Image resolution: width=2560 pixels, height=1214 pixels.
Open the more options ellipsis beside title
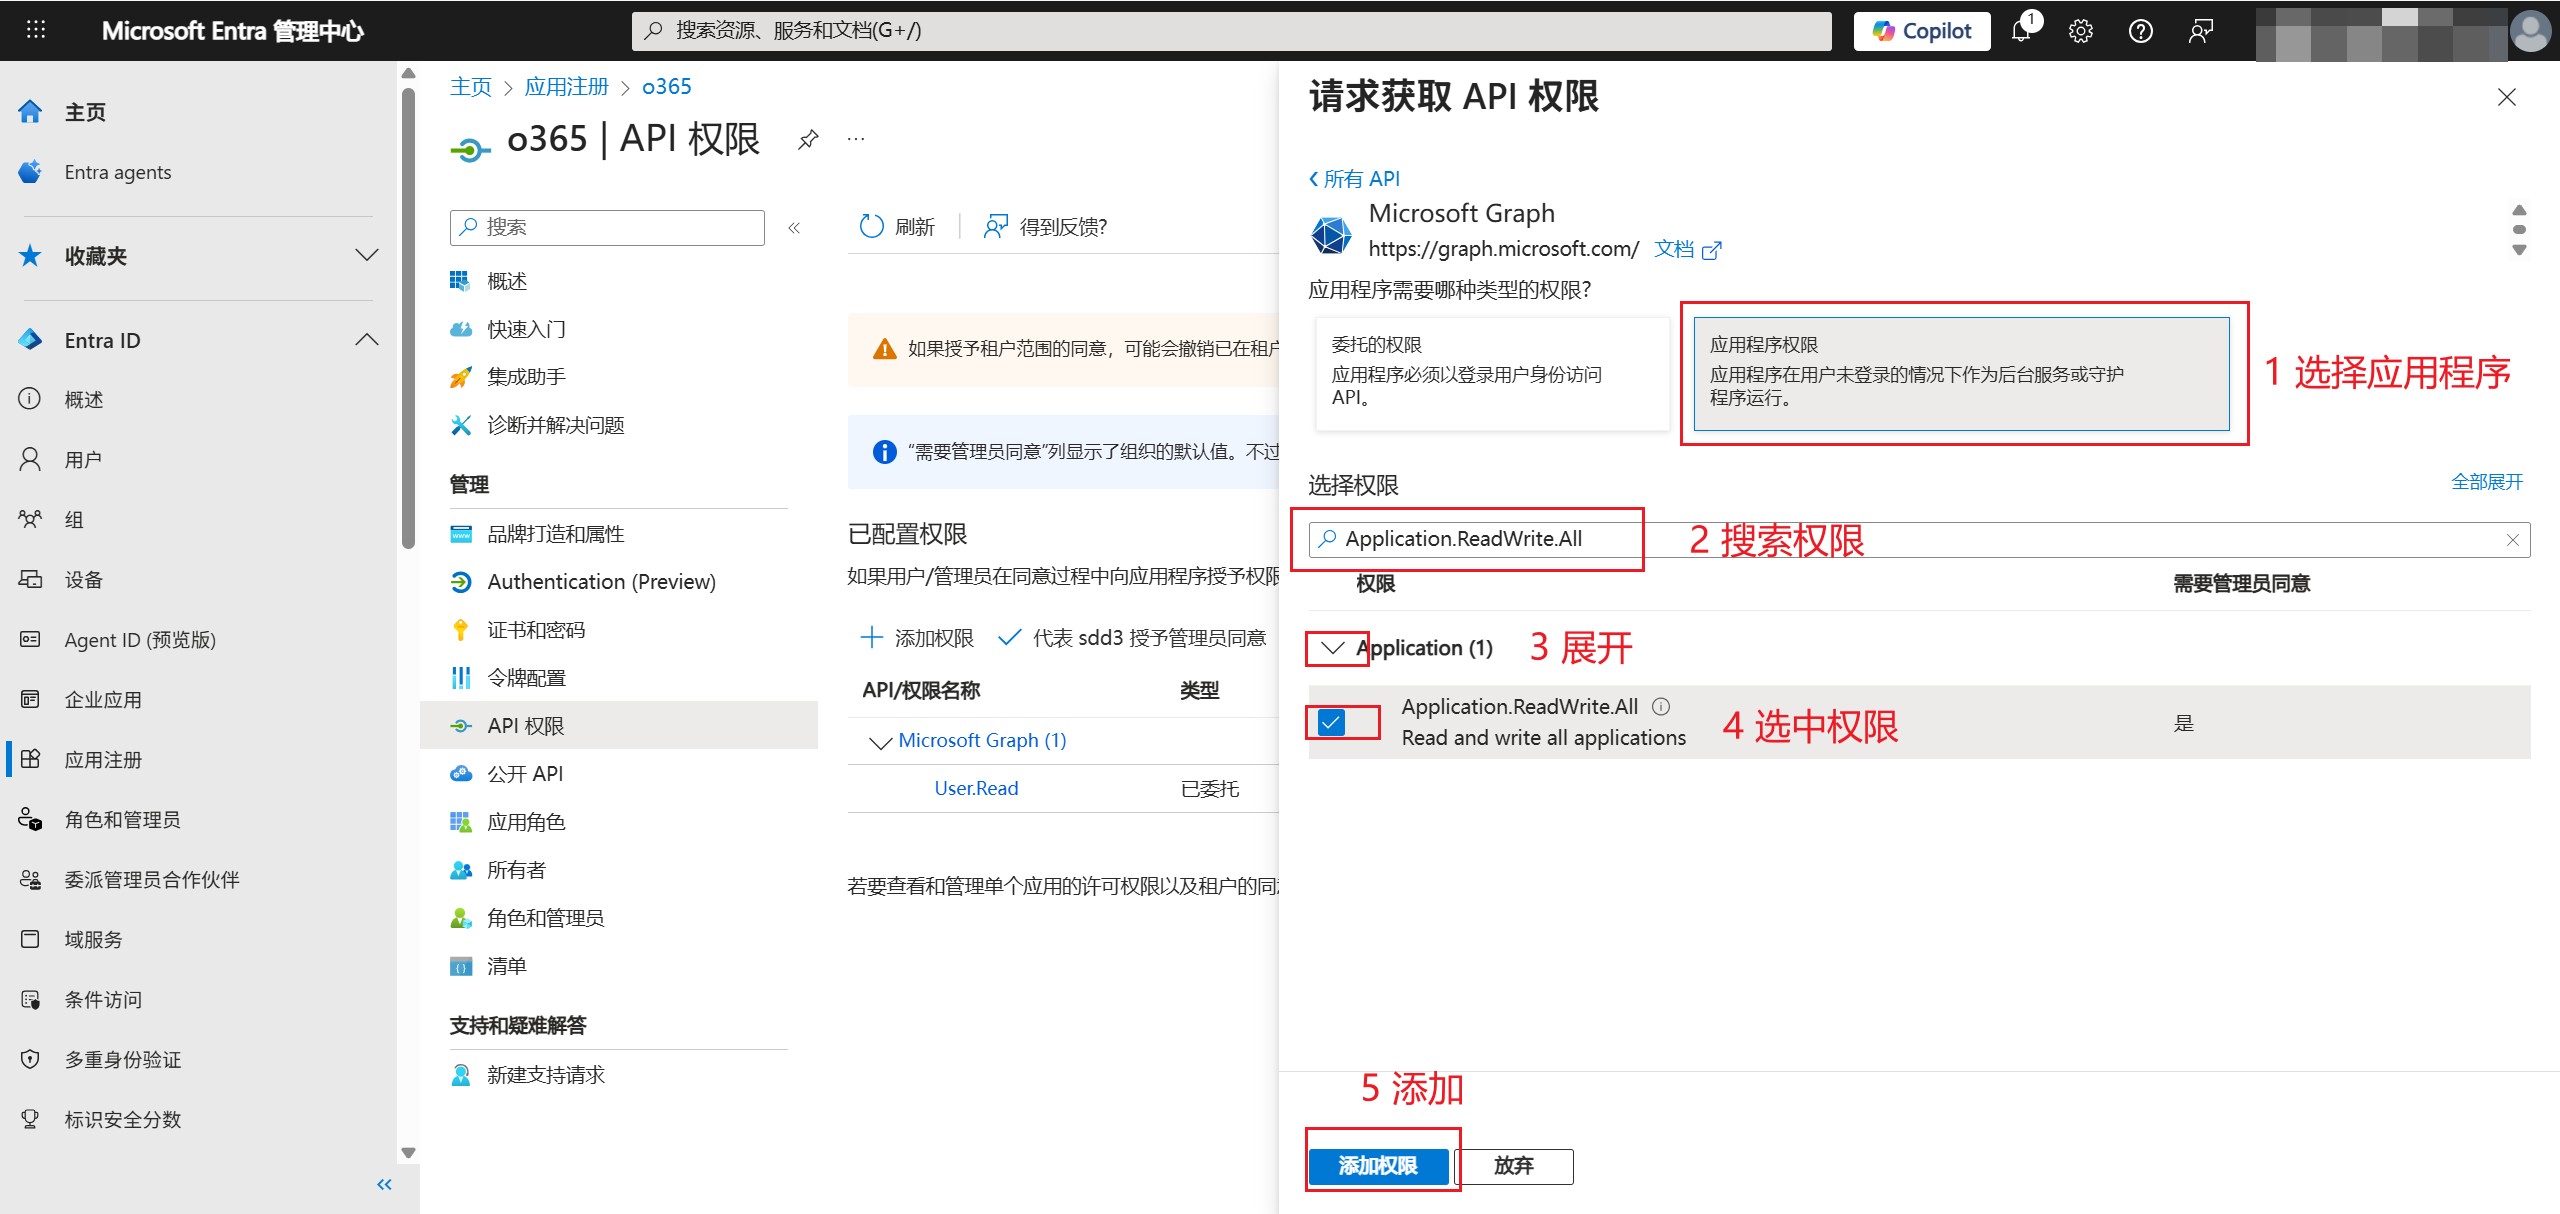coord(856,139)
